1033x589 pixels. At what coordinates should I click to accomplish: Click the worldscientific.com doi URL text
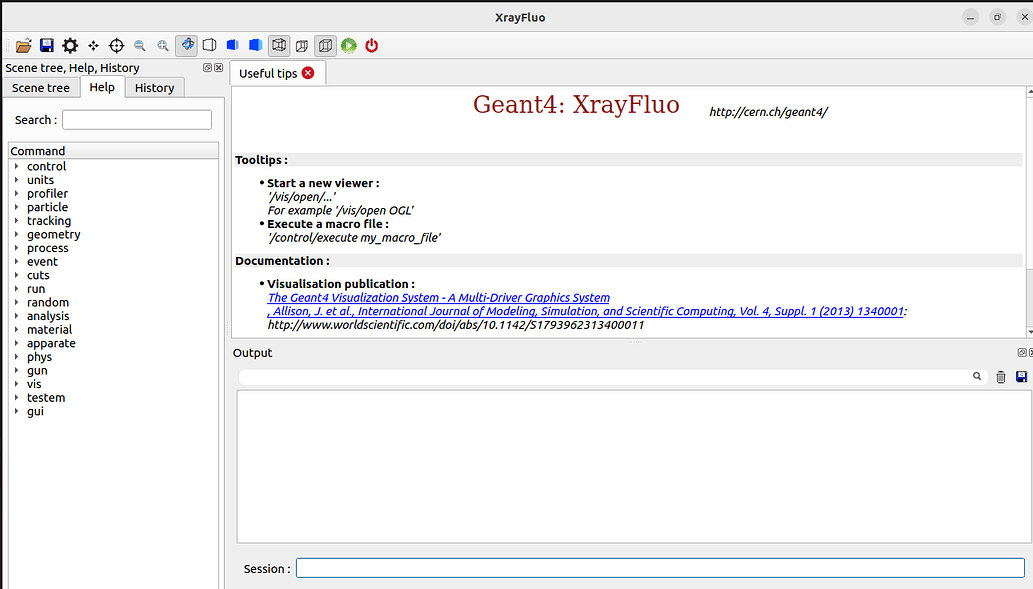pos(455,325)
